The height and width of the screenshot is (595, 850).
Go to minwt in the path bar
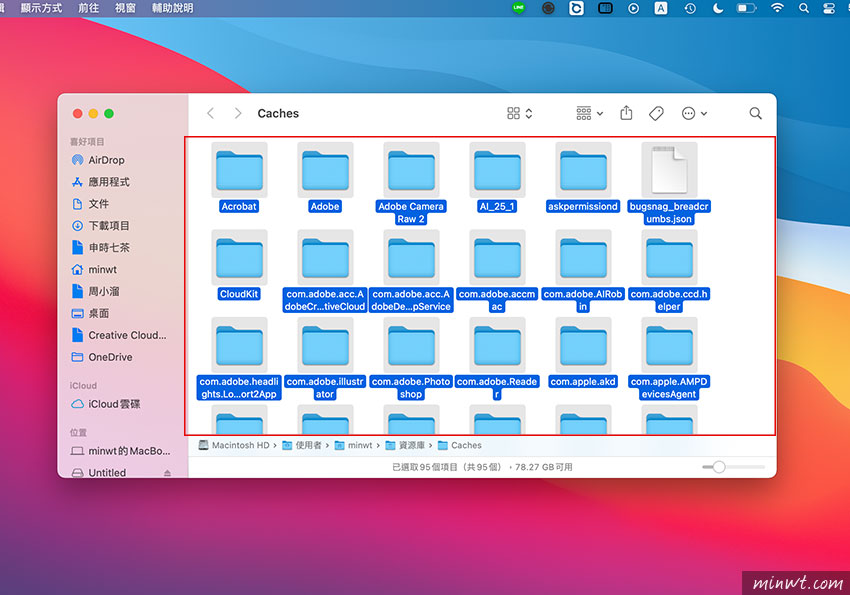353,445
